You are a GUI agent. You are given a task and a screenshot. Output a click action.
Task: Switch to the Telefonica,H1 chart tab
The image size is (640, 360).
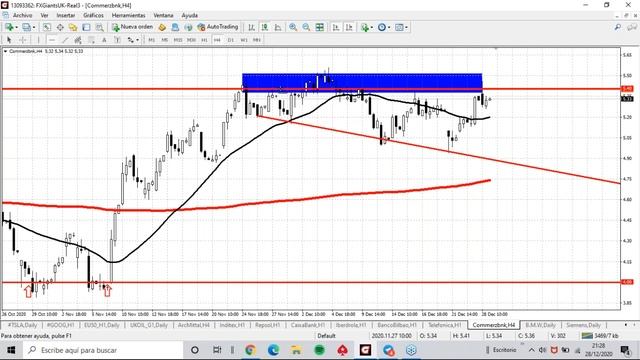(444, 325)
